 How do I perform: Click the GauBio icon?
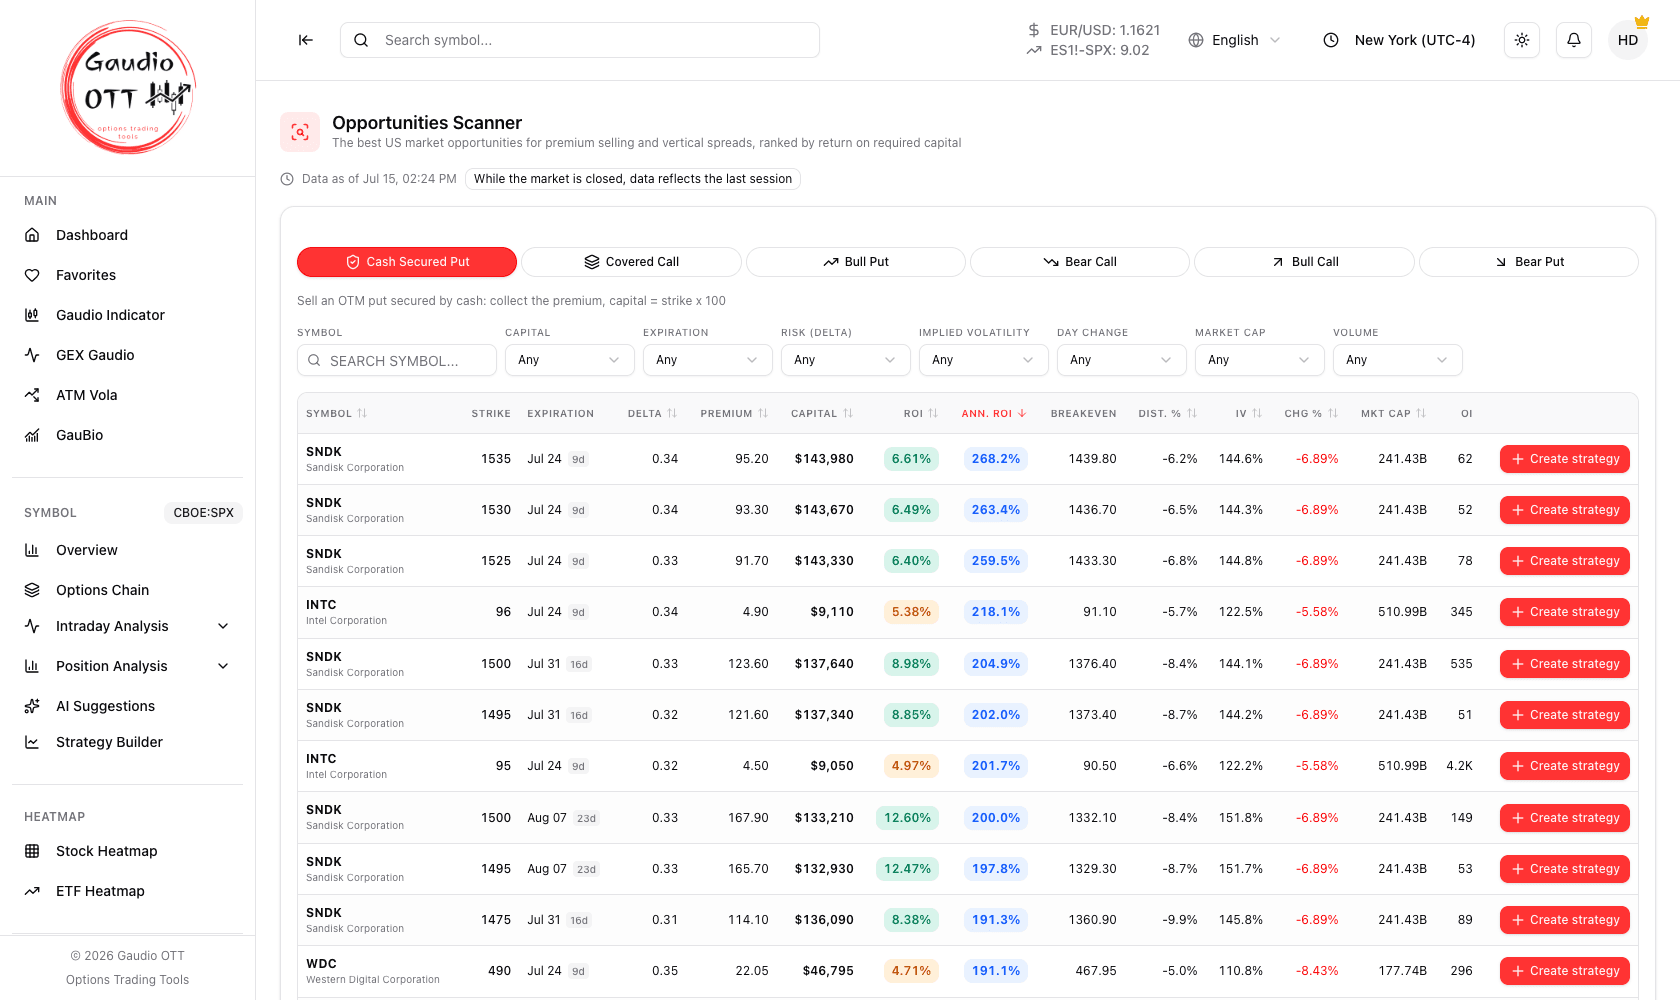click(x=32, y=435)
